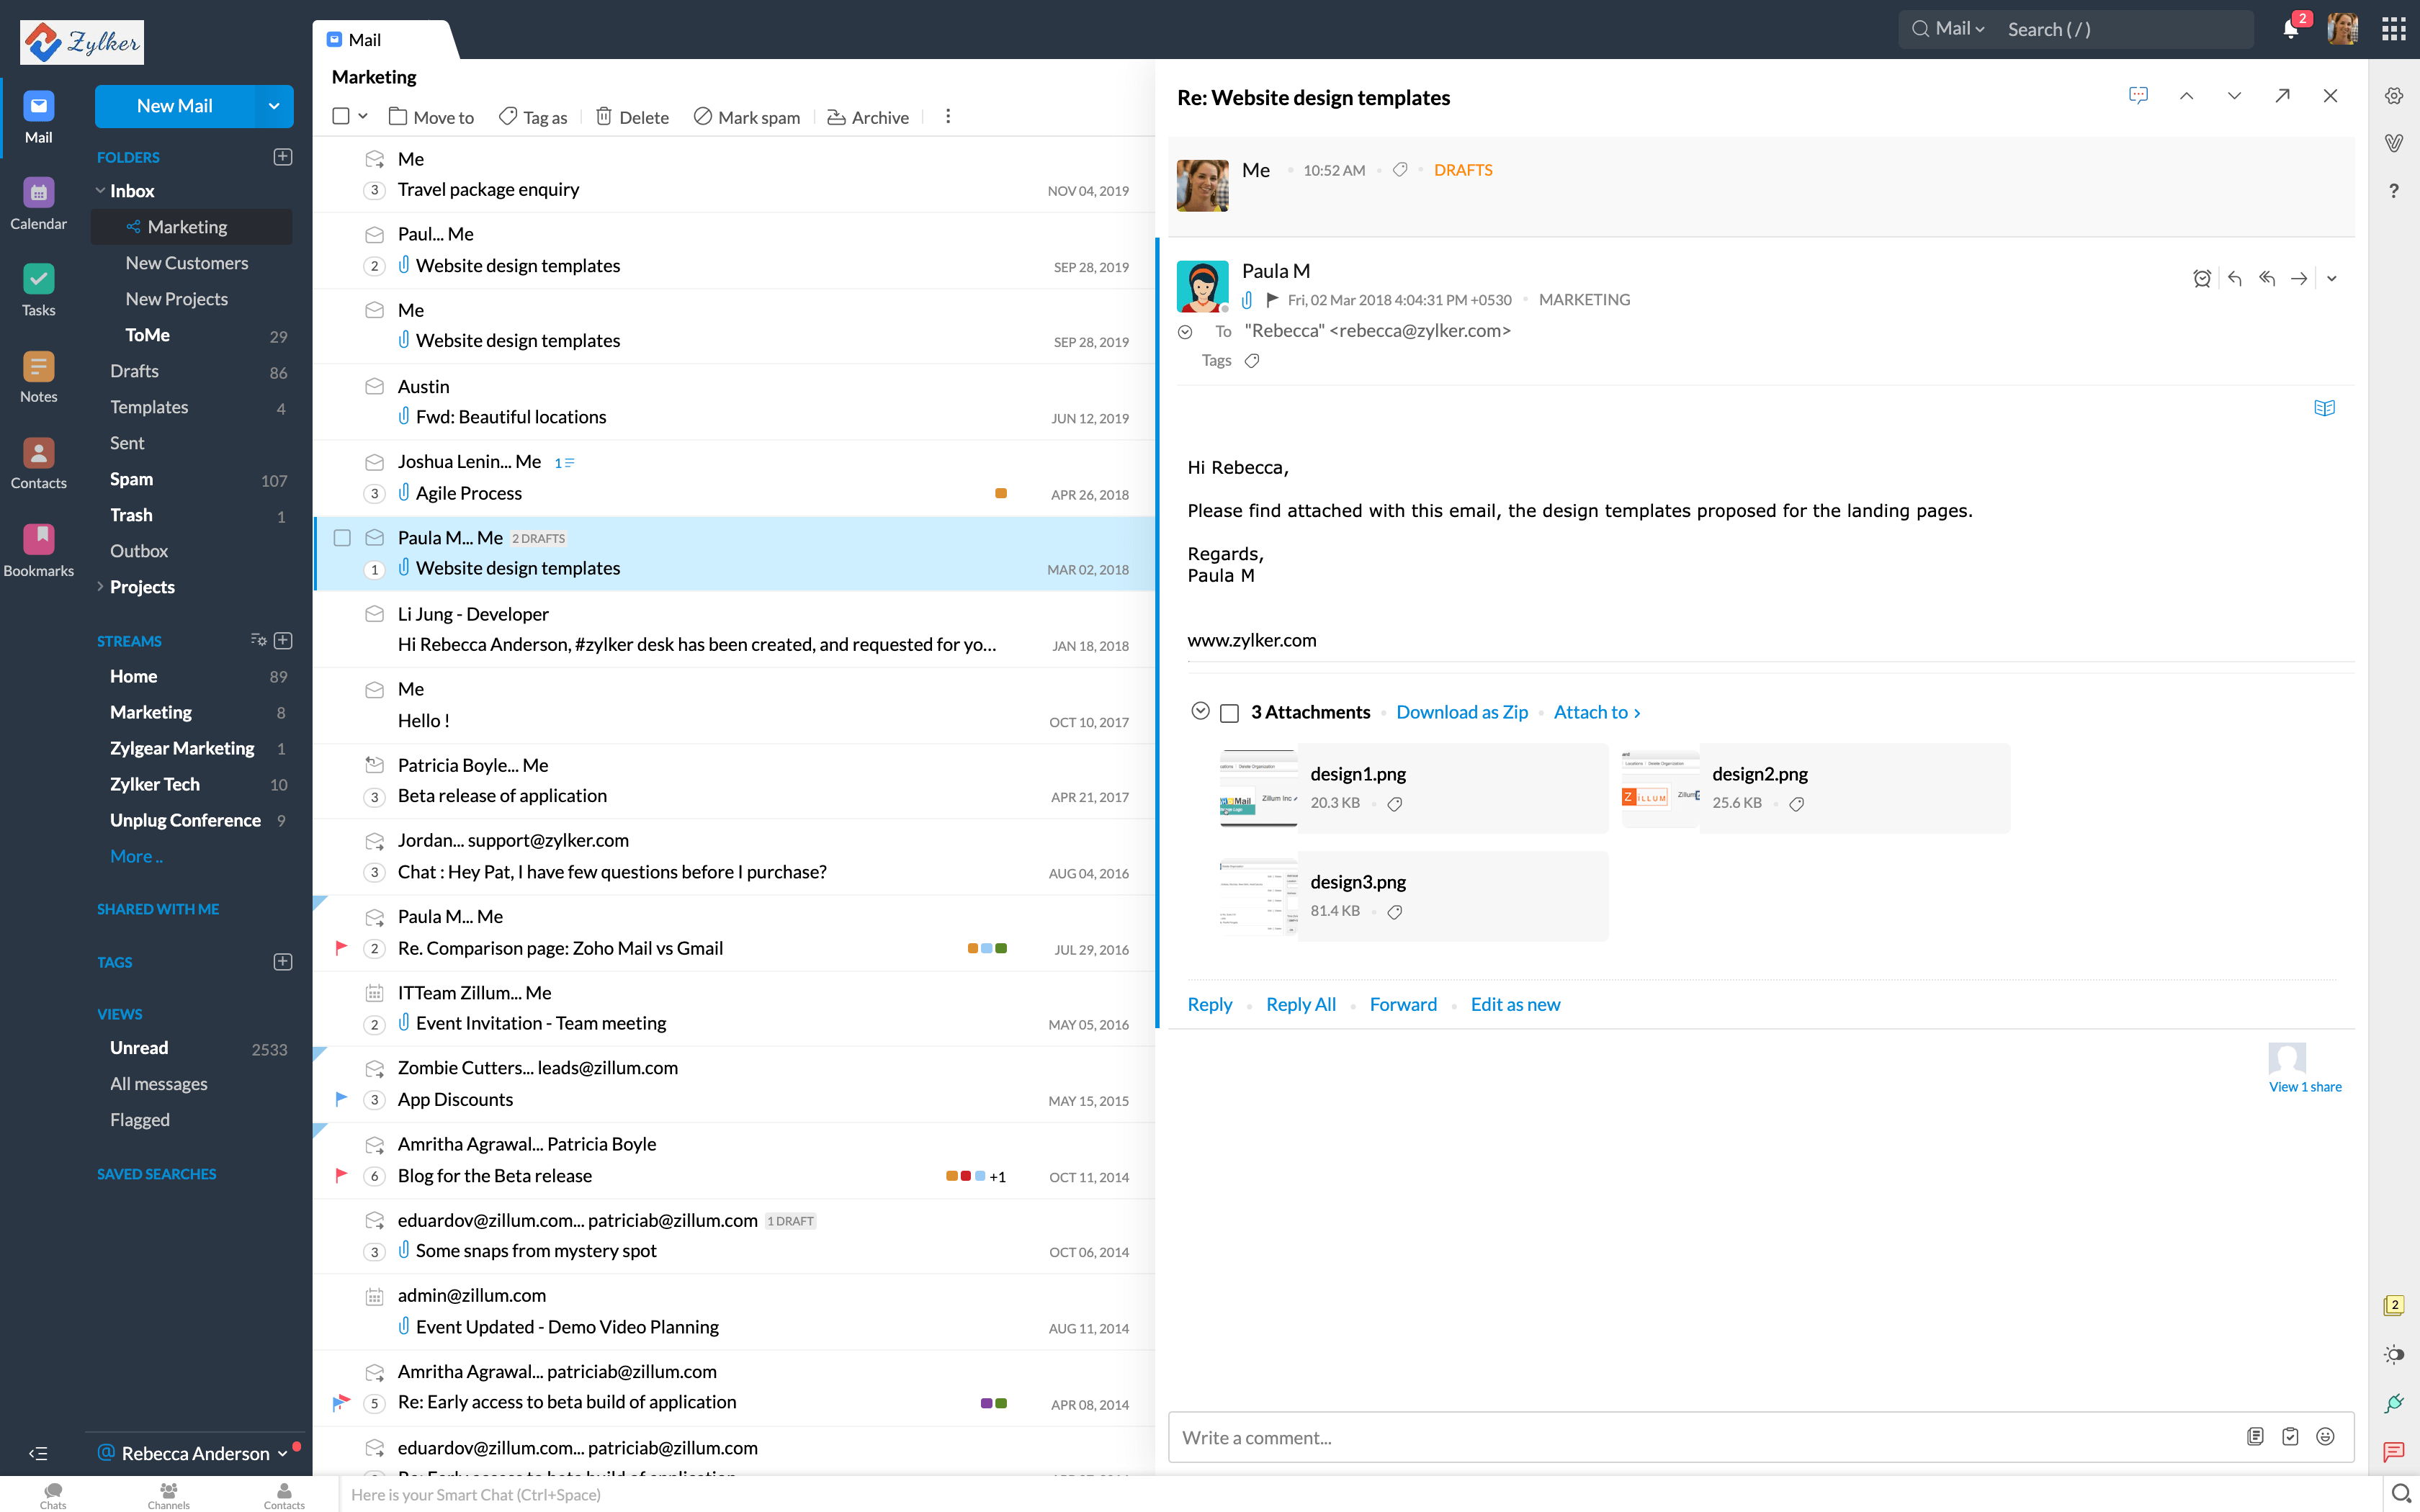Click the Move to icon in toolbar
Image resolution: width=2420 pixels, height=1512 pixels.
coord(399,117)
